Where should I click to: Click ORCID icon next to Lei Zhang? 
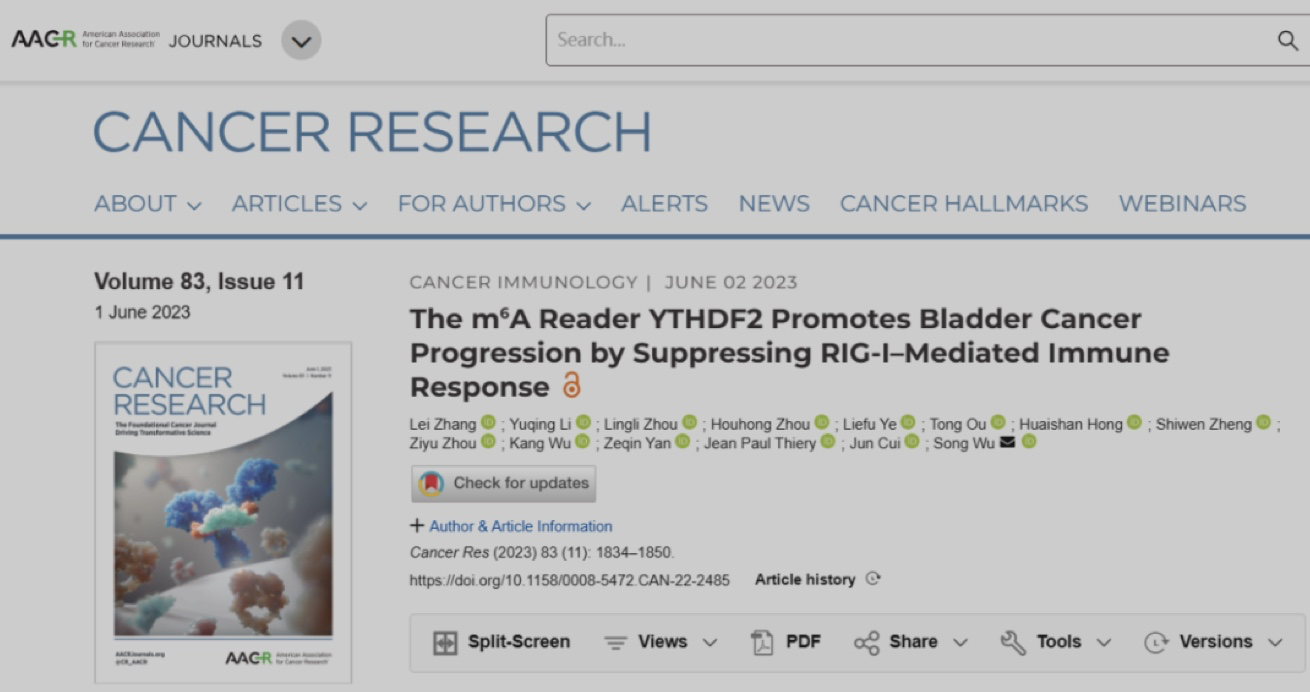(488, 423)
